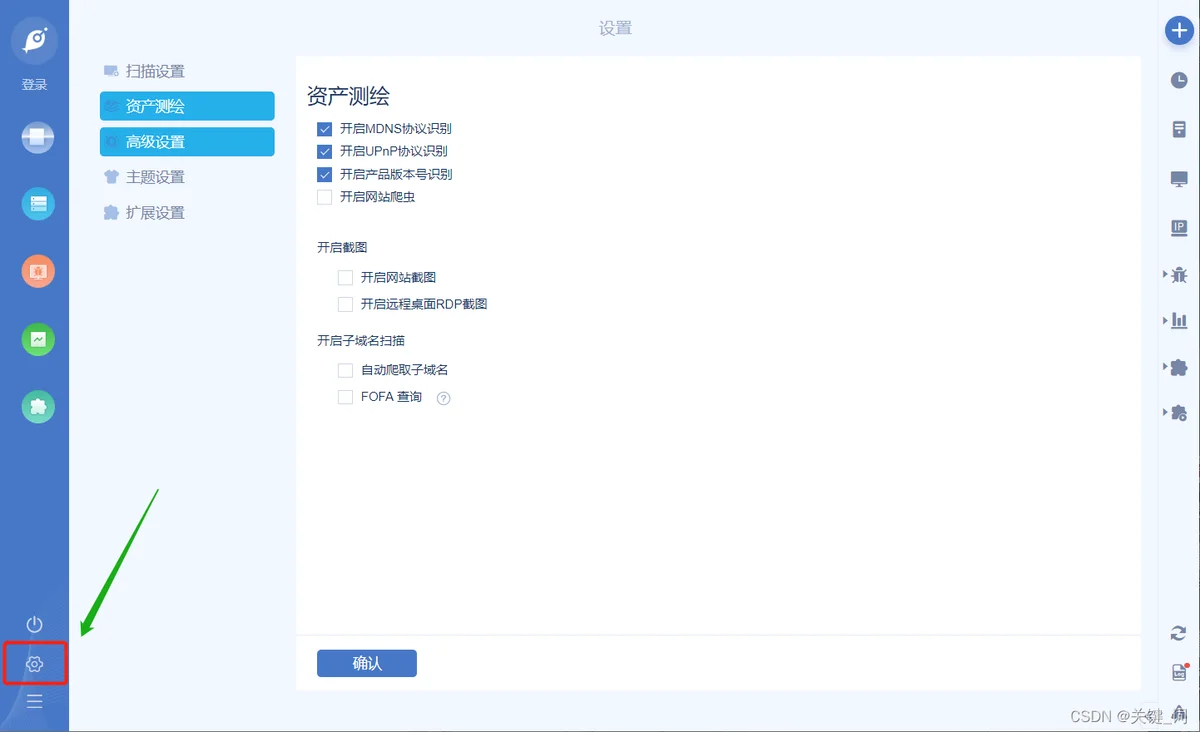Click the 设置 title at top
Screen dimensions: 1200x732
tap(615, 28)
